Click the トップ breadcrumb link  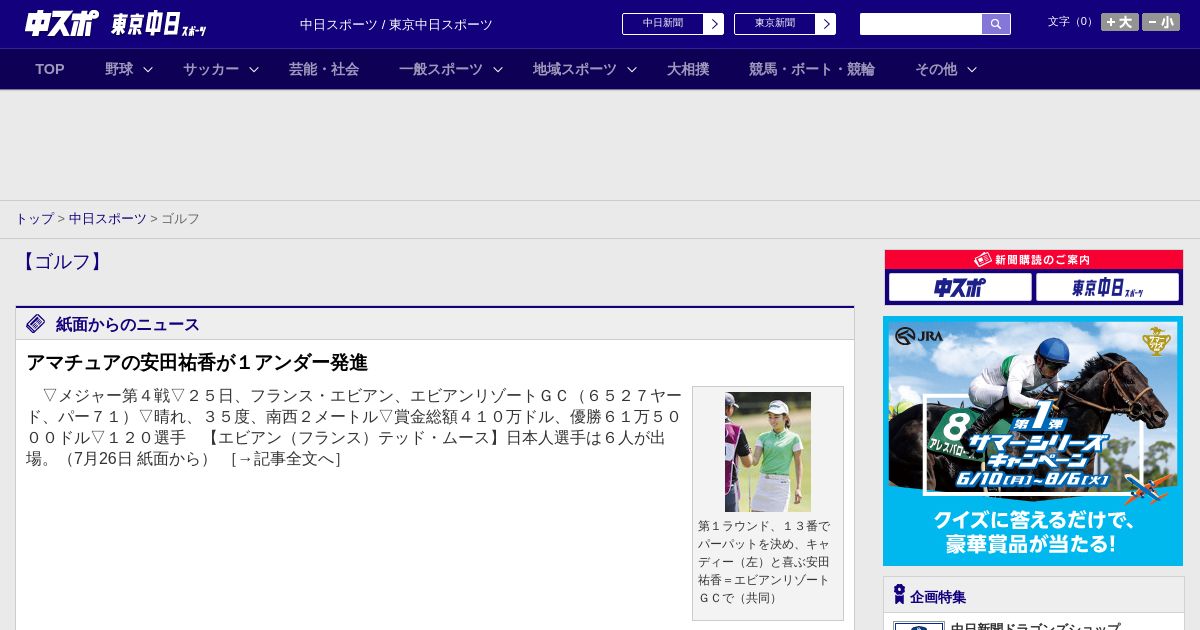coord(34,218)
